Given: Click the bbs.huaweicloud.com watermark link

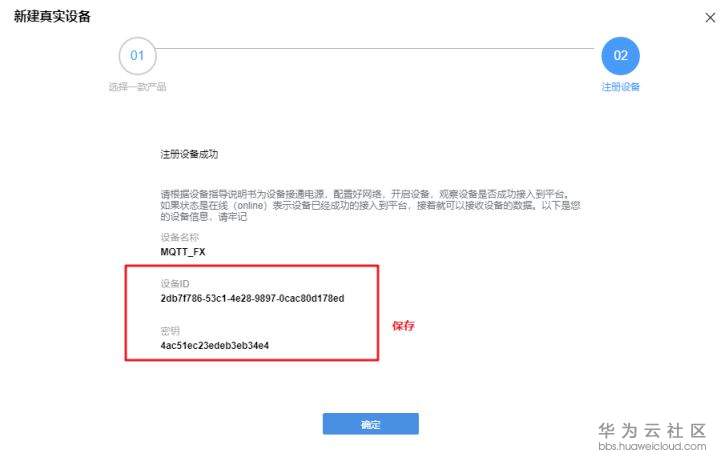Looking at the screenshot, I should (x=652, y=446).
